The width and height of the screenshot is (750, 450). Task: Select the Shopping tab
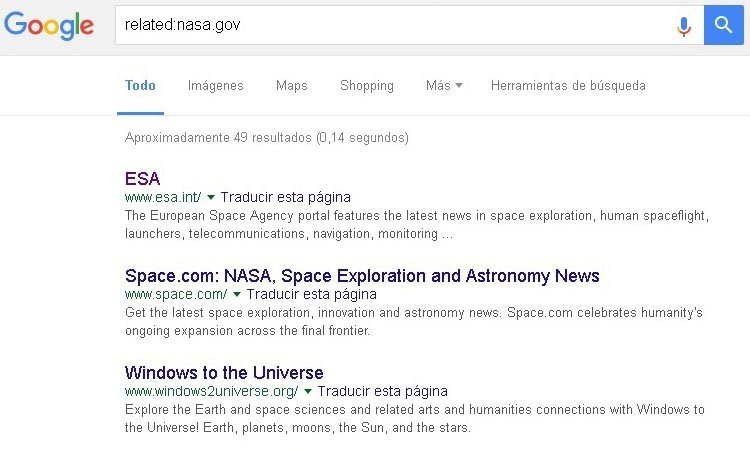366,86
